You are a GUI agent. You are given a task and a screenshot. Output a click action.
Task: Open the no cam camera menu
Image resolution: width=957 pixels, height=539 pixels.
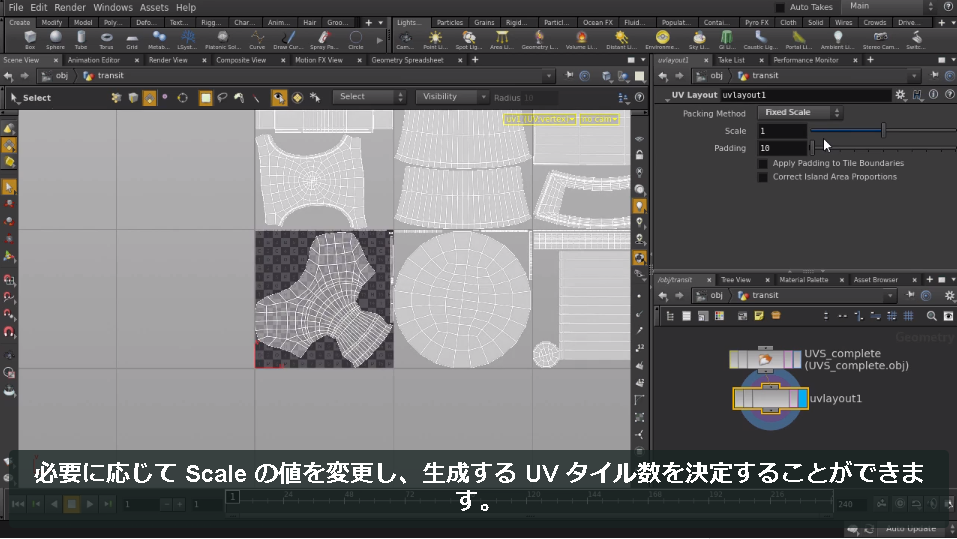pos(599,119)
